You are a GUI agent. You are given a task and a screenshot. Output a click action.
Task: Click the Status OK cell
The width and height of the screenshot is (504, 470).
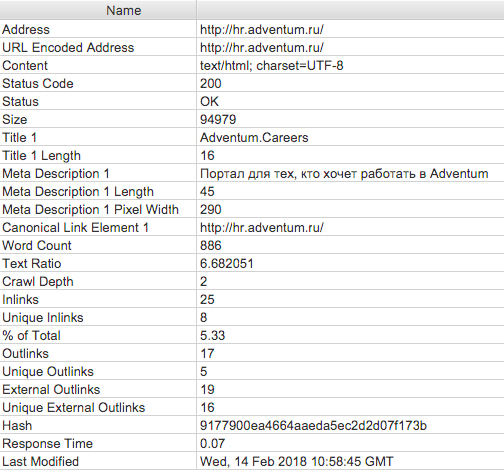[350, 102]
